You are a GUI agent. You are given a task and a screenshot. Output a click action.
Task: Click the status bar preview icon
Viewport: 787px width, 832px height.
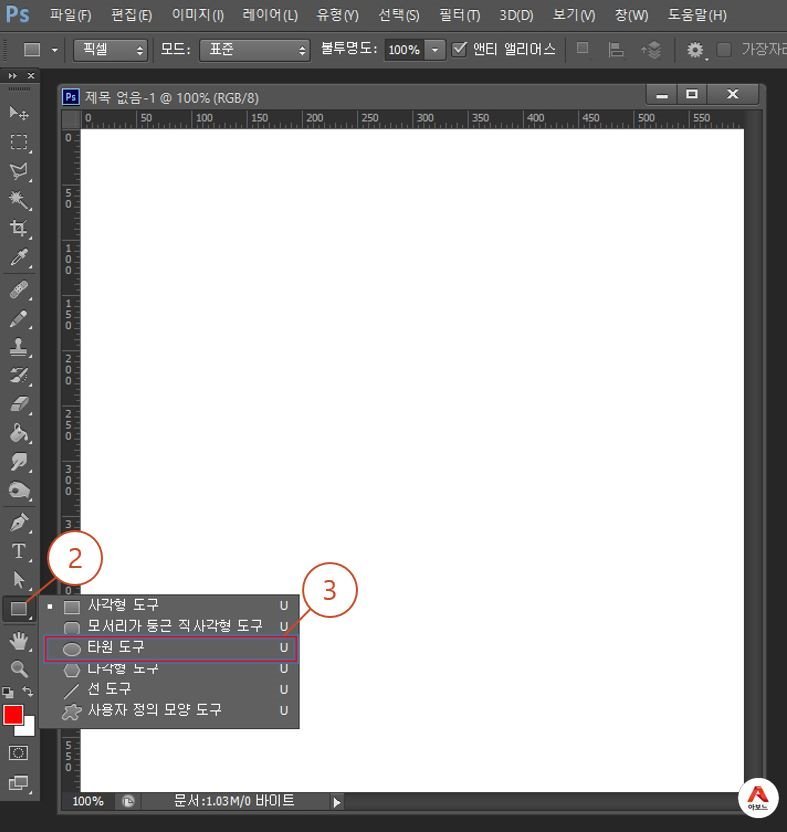click(x=128, y=801)
